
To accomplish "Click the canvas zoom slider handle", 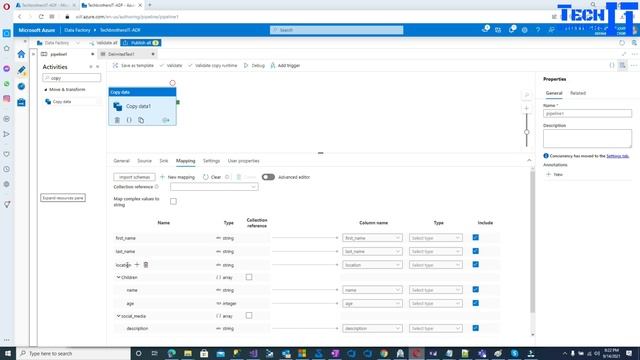I will coord(527,132).
